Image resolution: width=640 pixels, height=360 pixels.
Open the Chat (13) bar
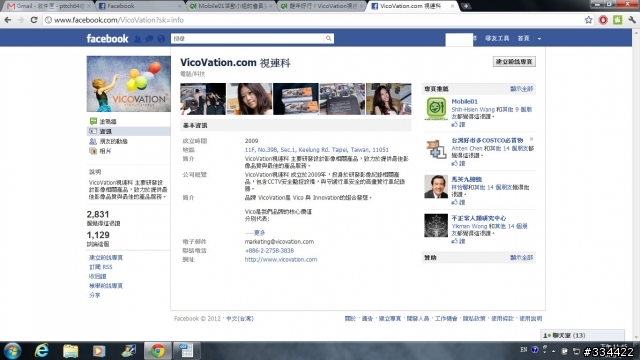pos(582,335)
